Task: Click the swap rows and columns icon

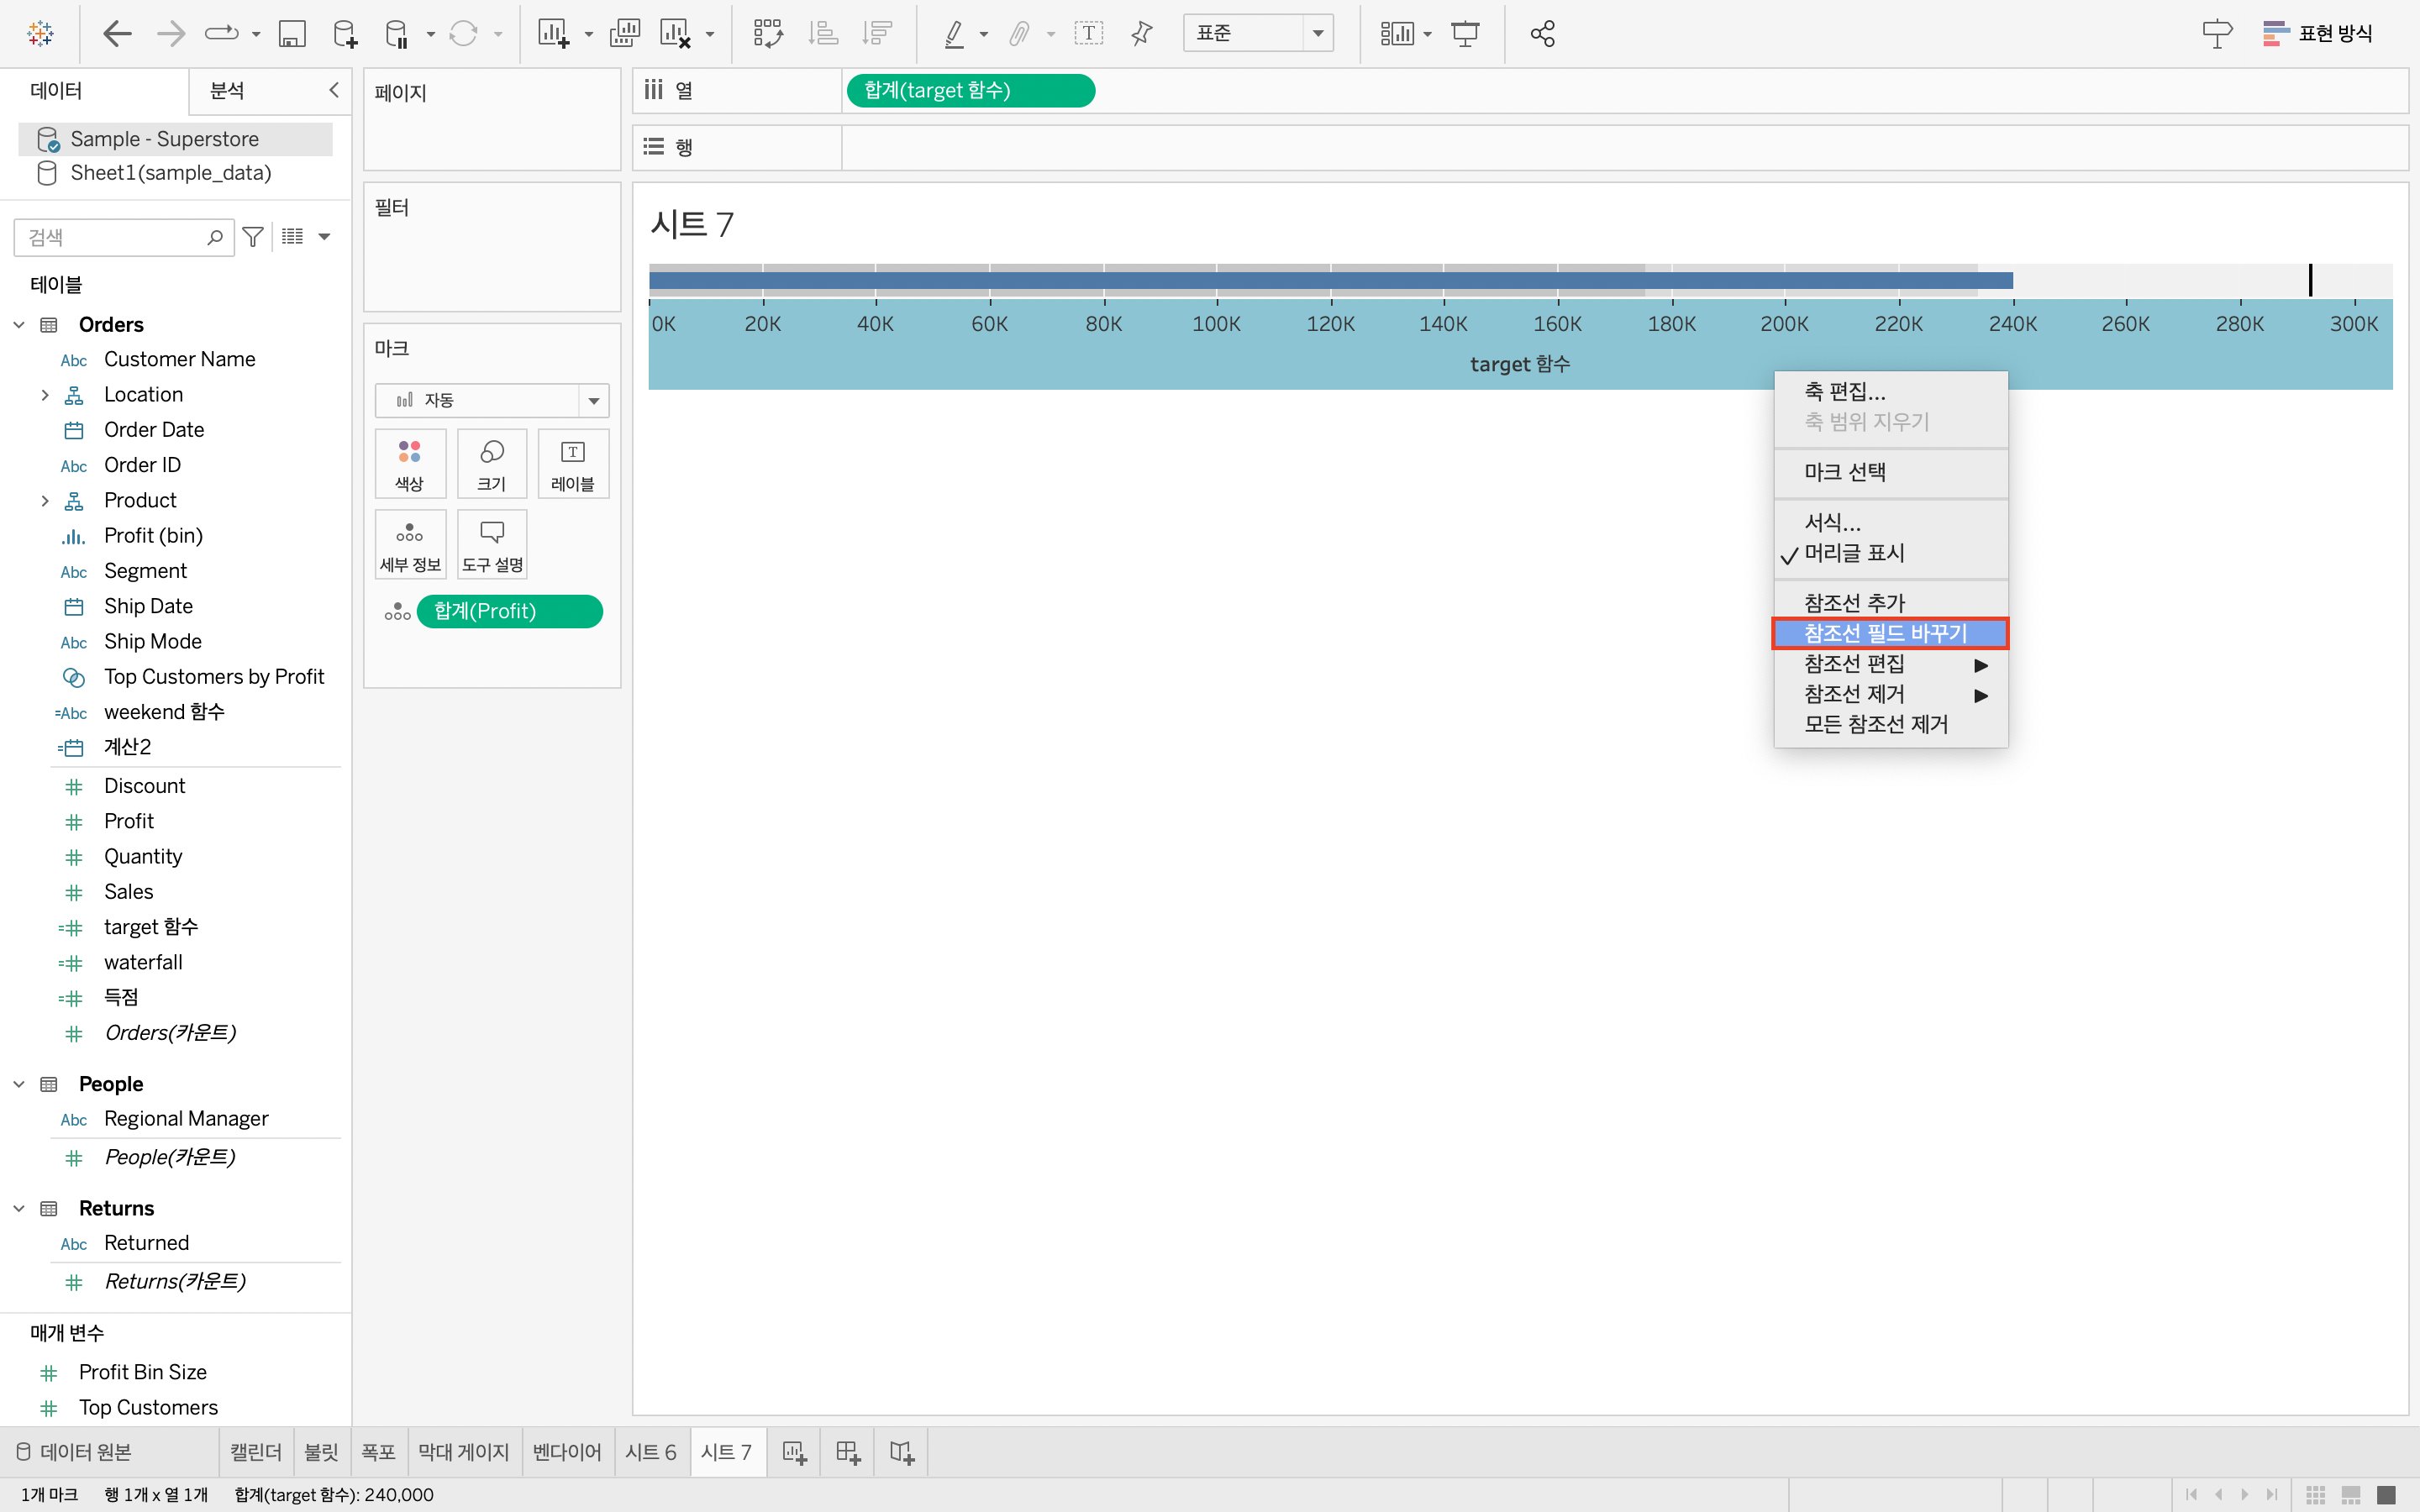Action: 767,34
